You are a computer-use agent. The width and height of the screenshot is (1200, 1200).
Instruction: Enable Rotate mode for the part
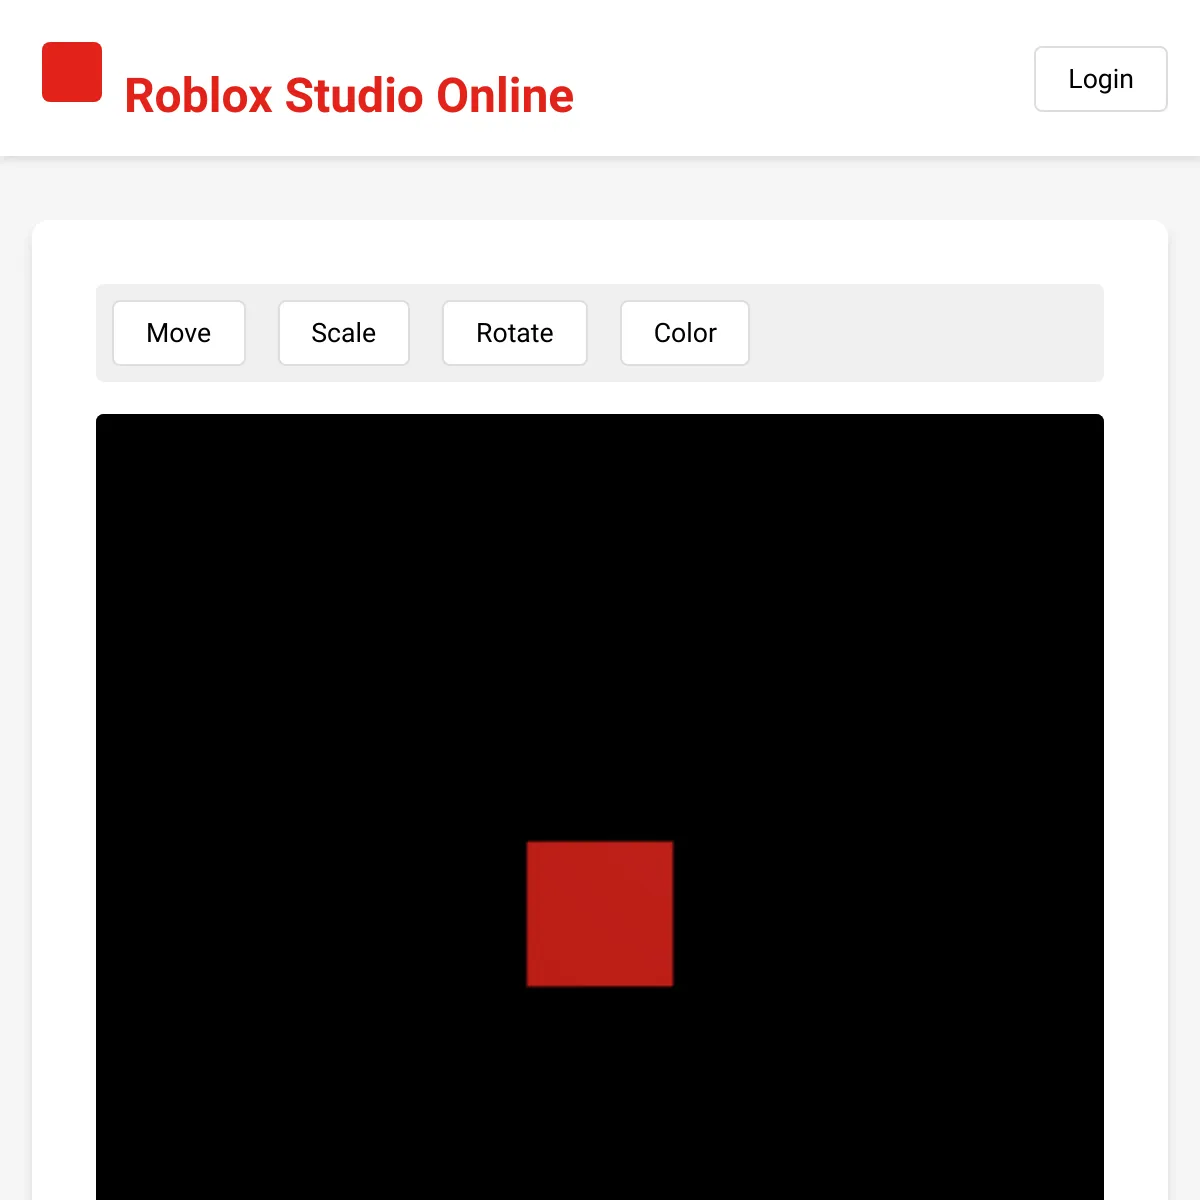click(x=514, y=333)
